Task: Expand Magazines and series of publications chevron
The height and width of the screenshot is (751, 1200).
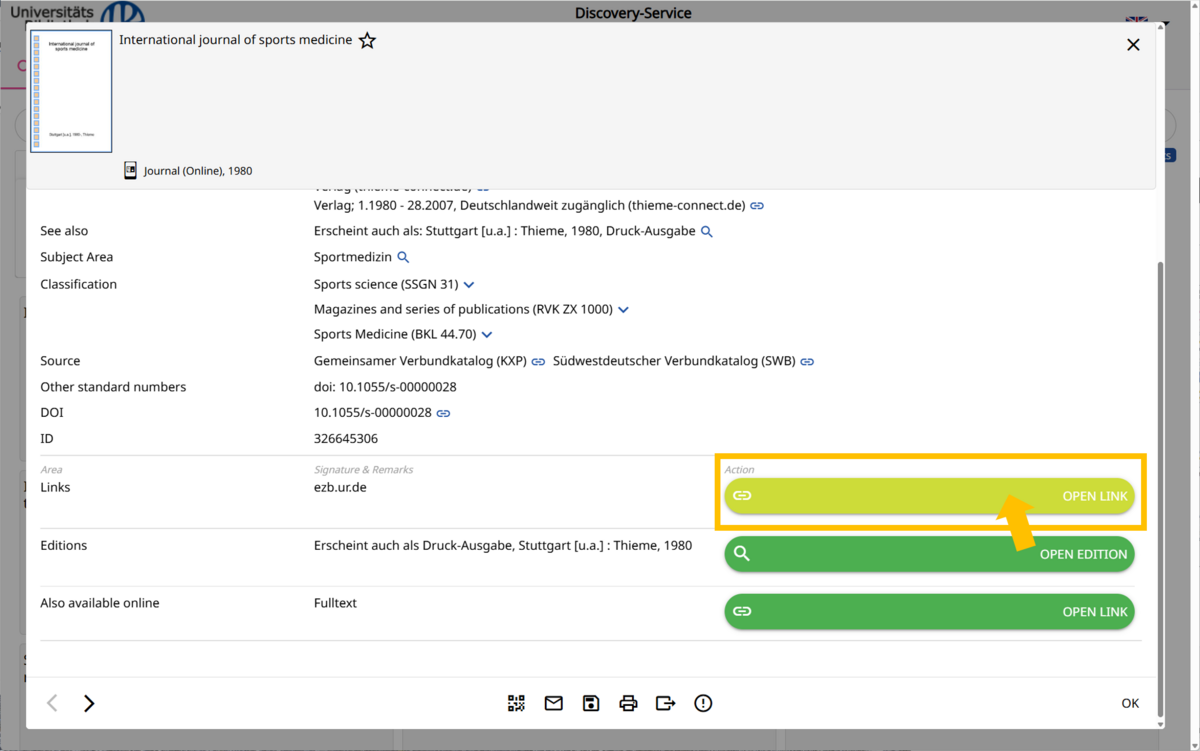Action: [x=623, y=310]
